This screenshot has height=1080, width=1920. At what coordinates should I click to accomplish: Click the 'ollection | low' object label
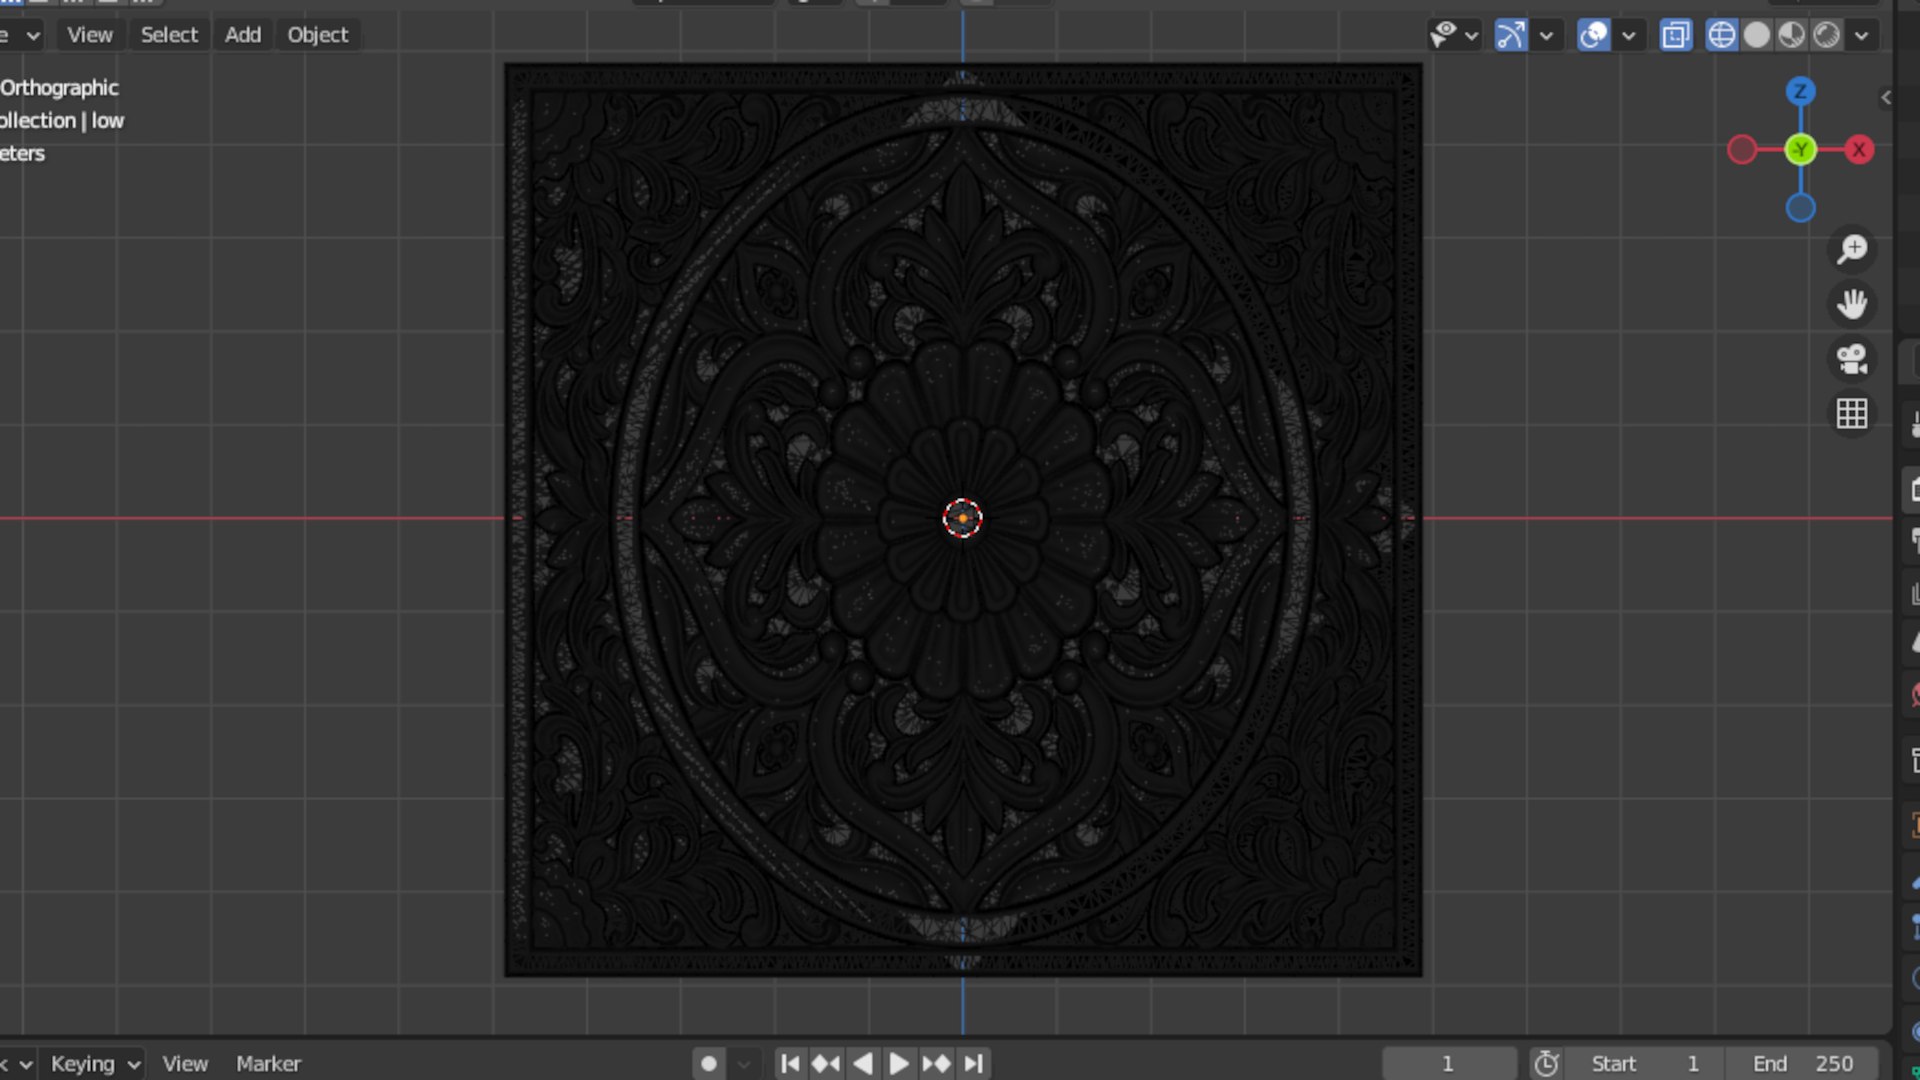[x=62, y=121]
